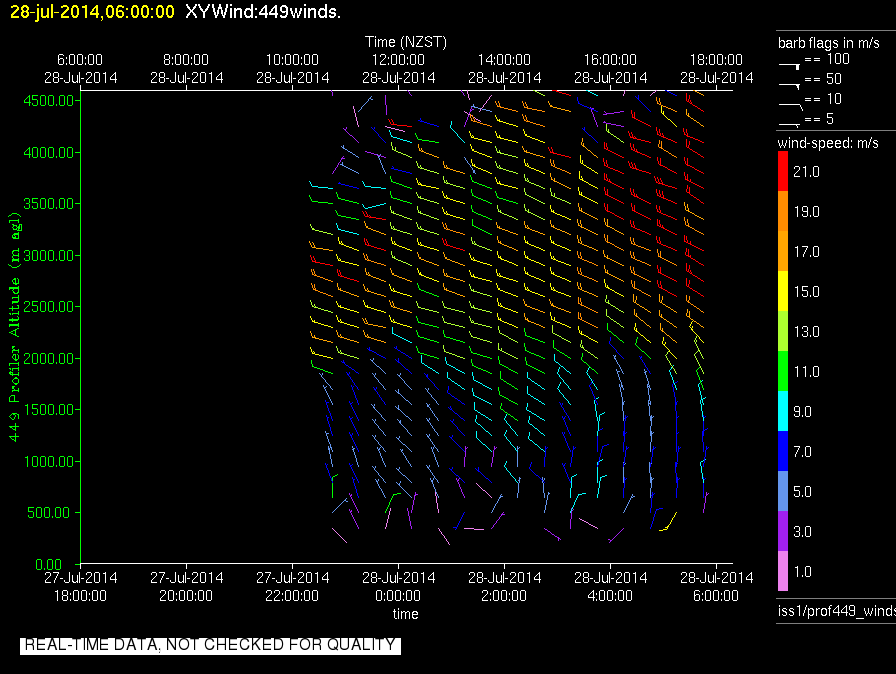896x674 pixels.
Task: Click the yellow 28-jul-2014,06:00:00 timestamp
Action: pos(91,12)
